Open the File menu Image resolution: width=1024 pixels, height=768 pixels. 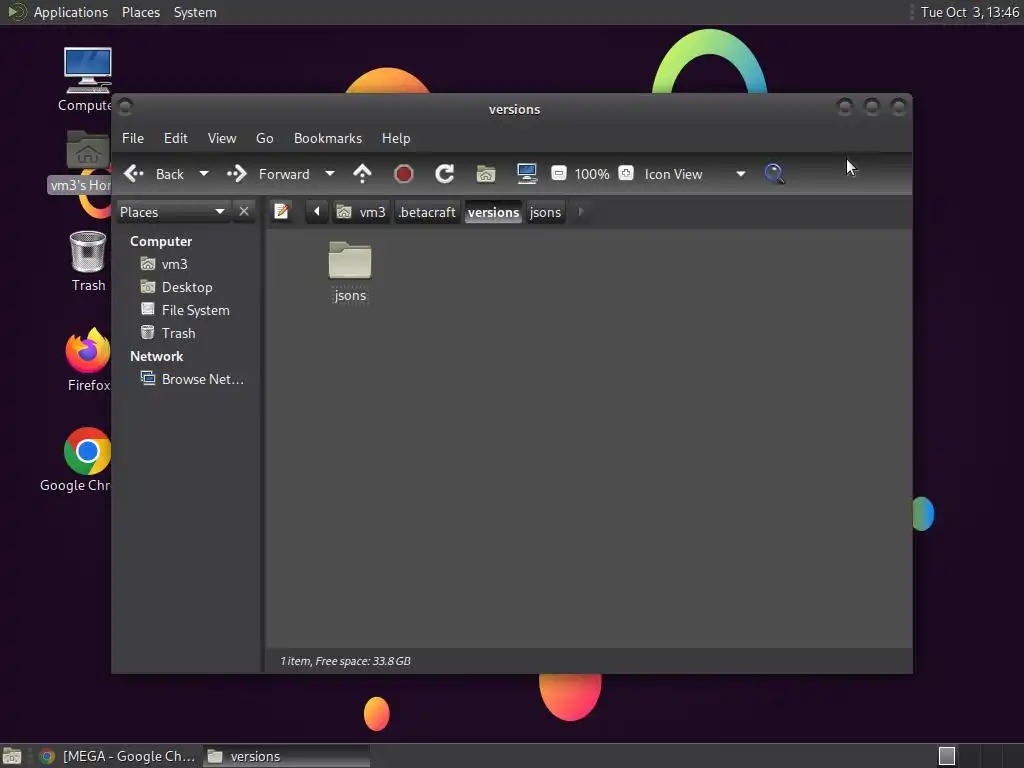click(133, 138)
